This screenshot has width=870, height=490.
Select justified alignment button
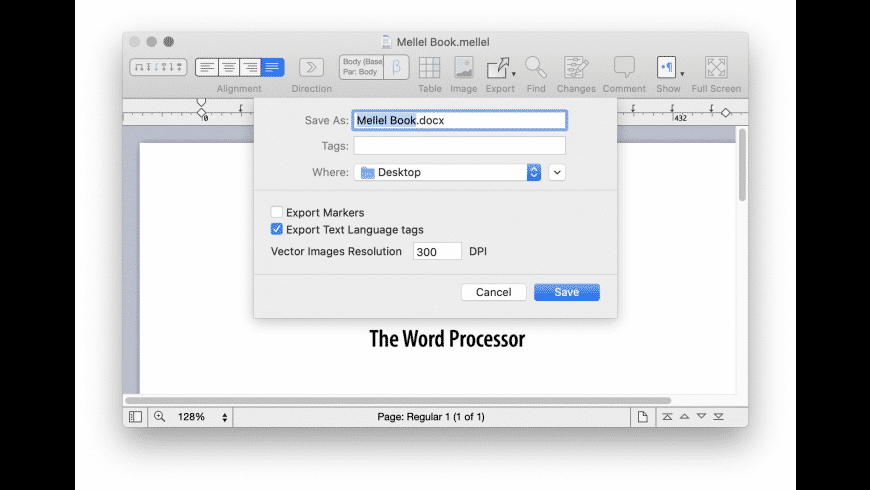click(272, 67)
